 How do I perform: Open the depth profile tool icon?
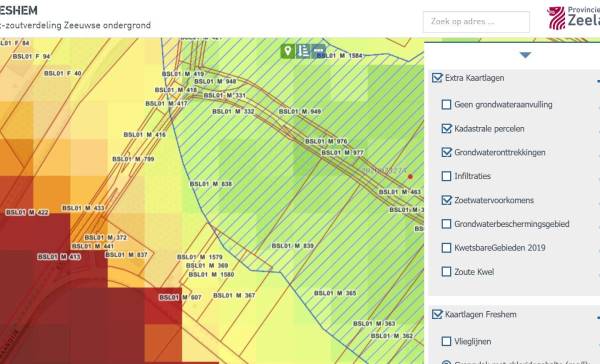point(303,51)
